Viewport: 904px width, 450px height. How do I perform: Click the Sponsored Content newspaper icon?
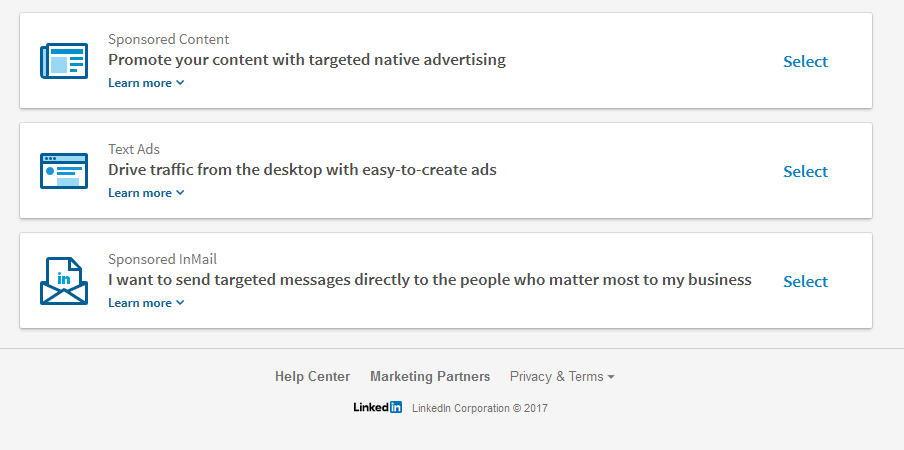(x=63, y=60)
